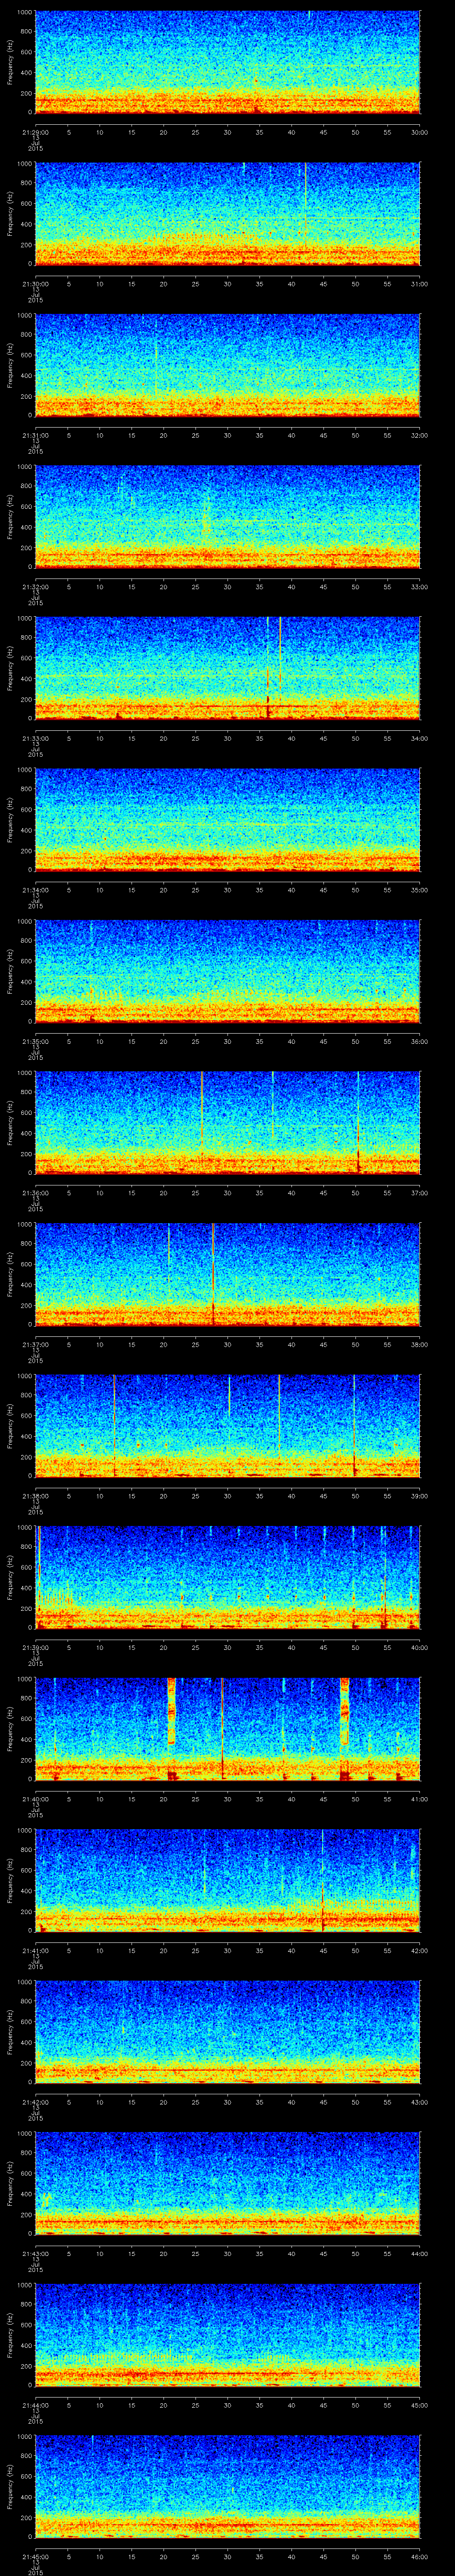The height and width of the screenshot is (2576, 455).
Task: Click the vertical line near 28 s in 21:37:00 spectrogram
Action: pyautogui.click(x=213, y=1274)
